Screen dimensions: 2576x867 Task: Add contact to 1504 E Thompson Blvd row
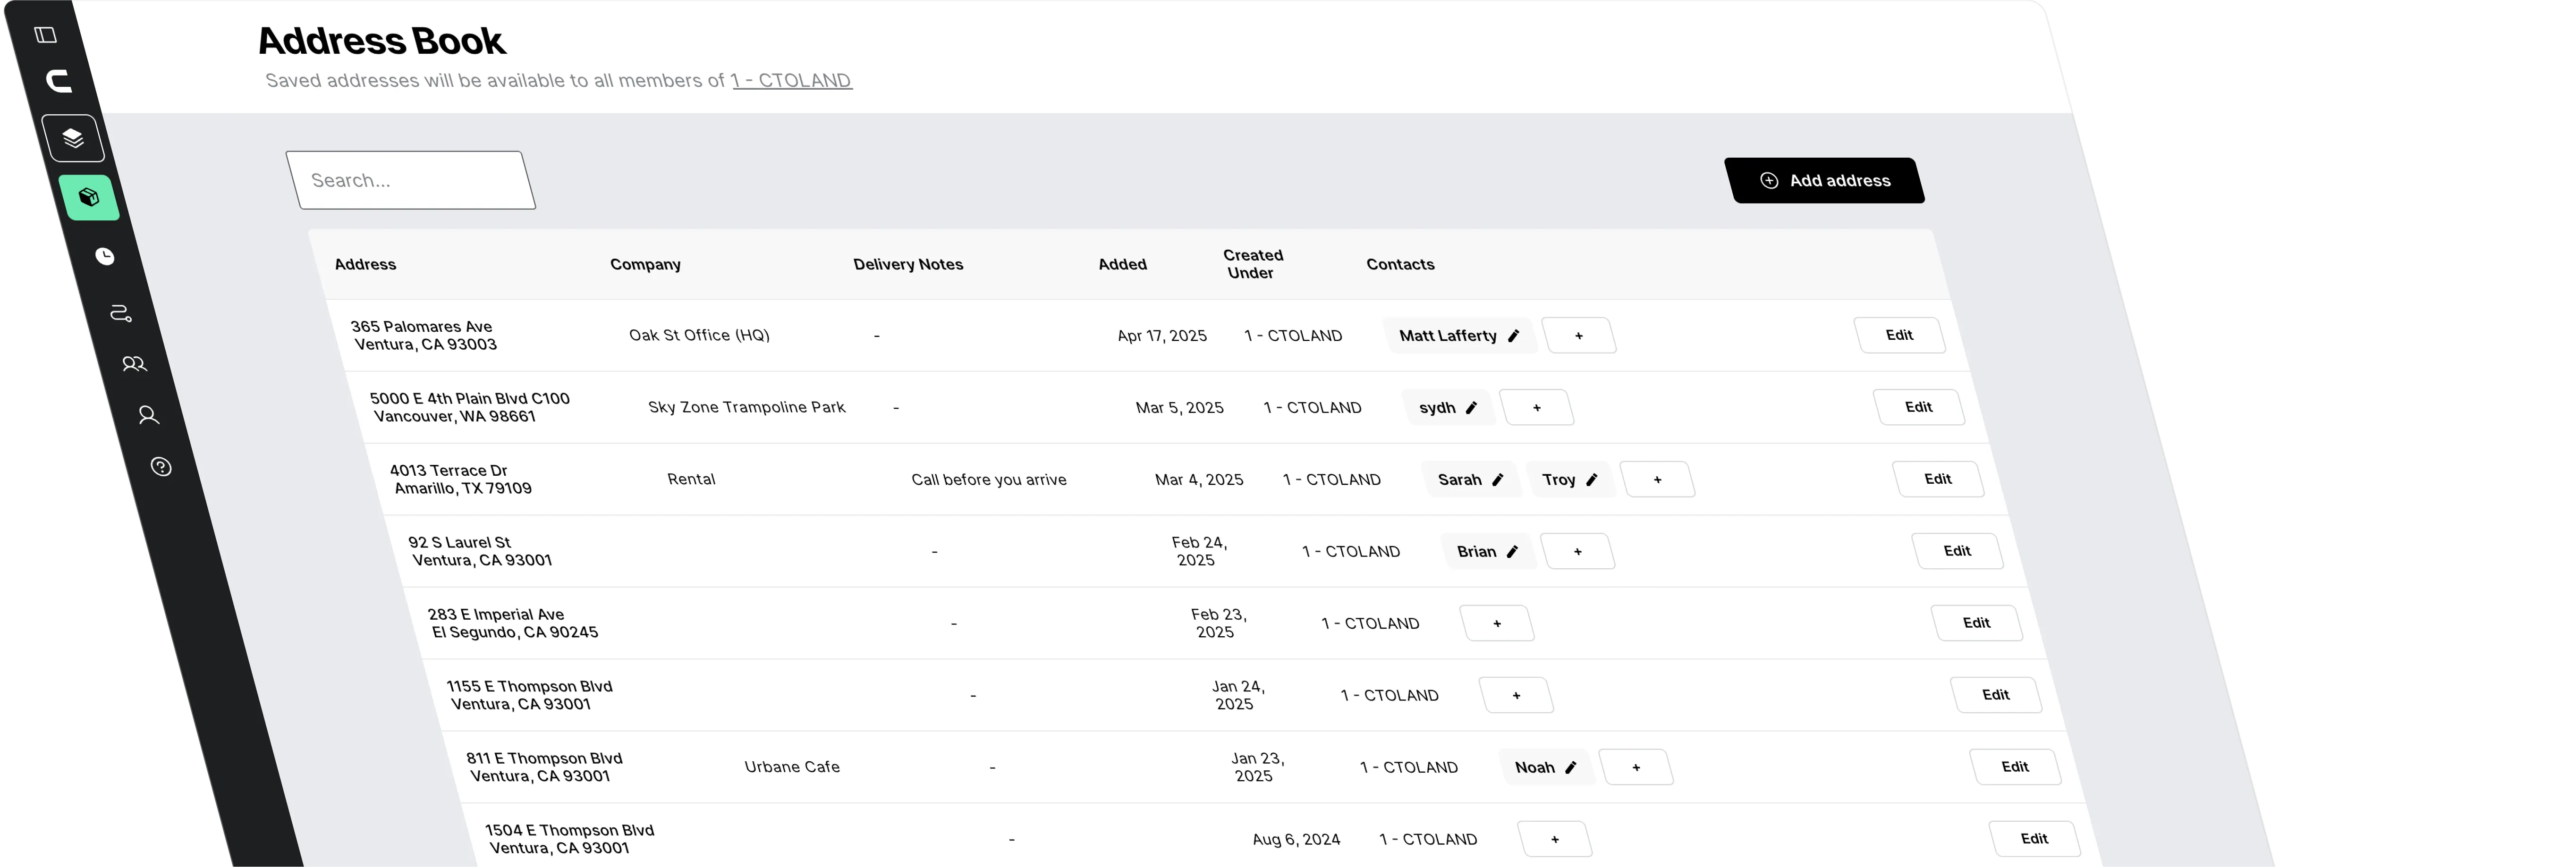(1555, 840)
